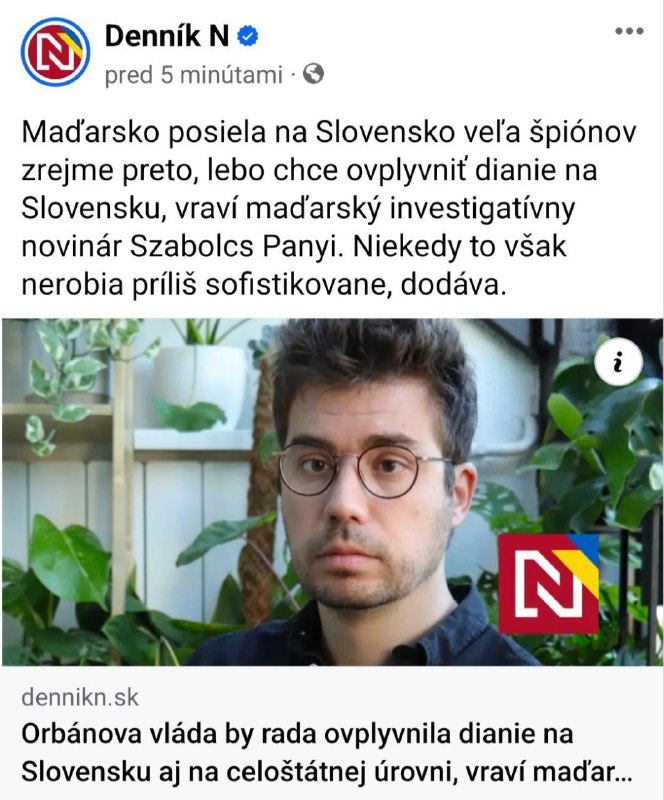
Task: Open the Denník N page name link
Action: [167, 36]
